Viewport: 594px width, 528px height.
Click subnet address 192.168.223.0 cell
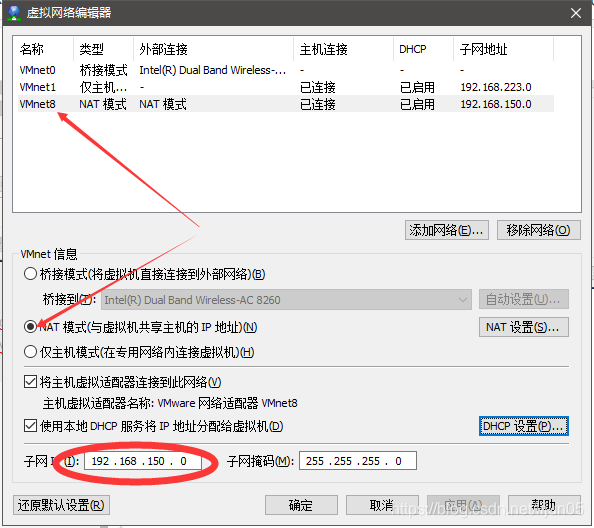pos(496,87)
